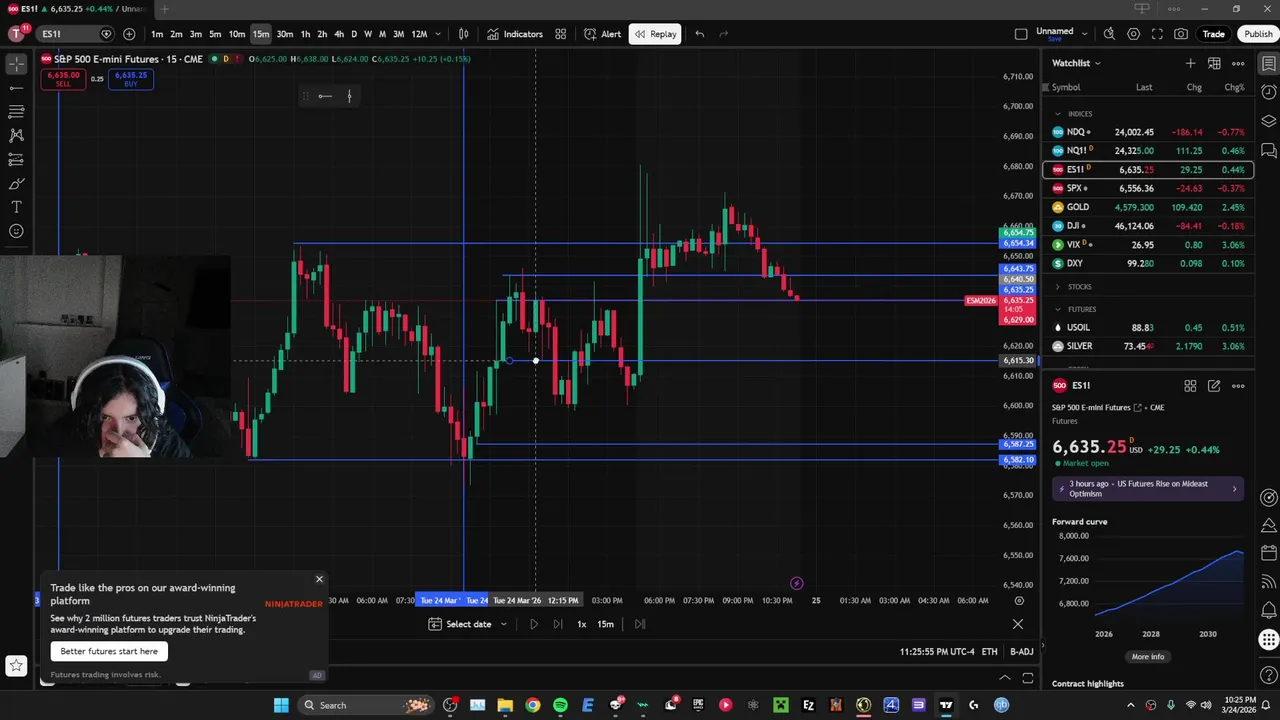Select the brush drawing tool
1280x720 pixels.
point(16,184)
